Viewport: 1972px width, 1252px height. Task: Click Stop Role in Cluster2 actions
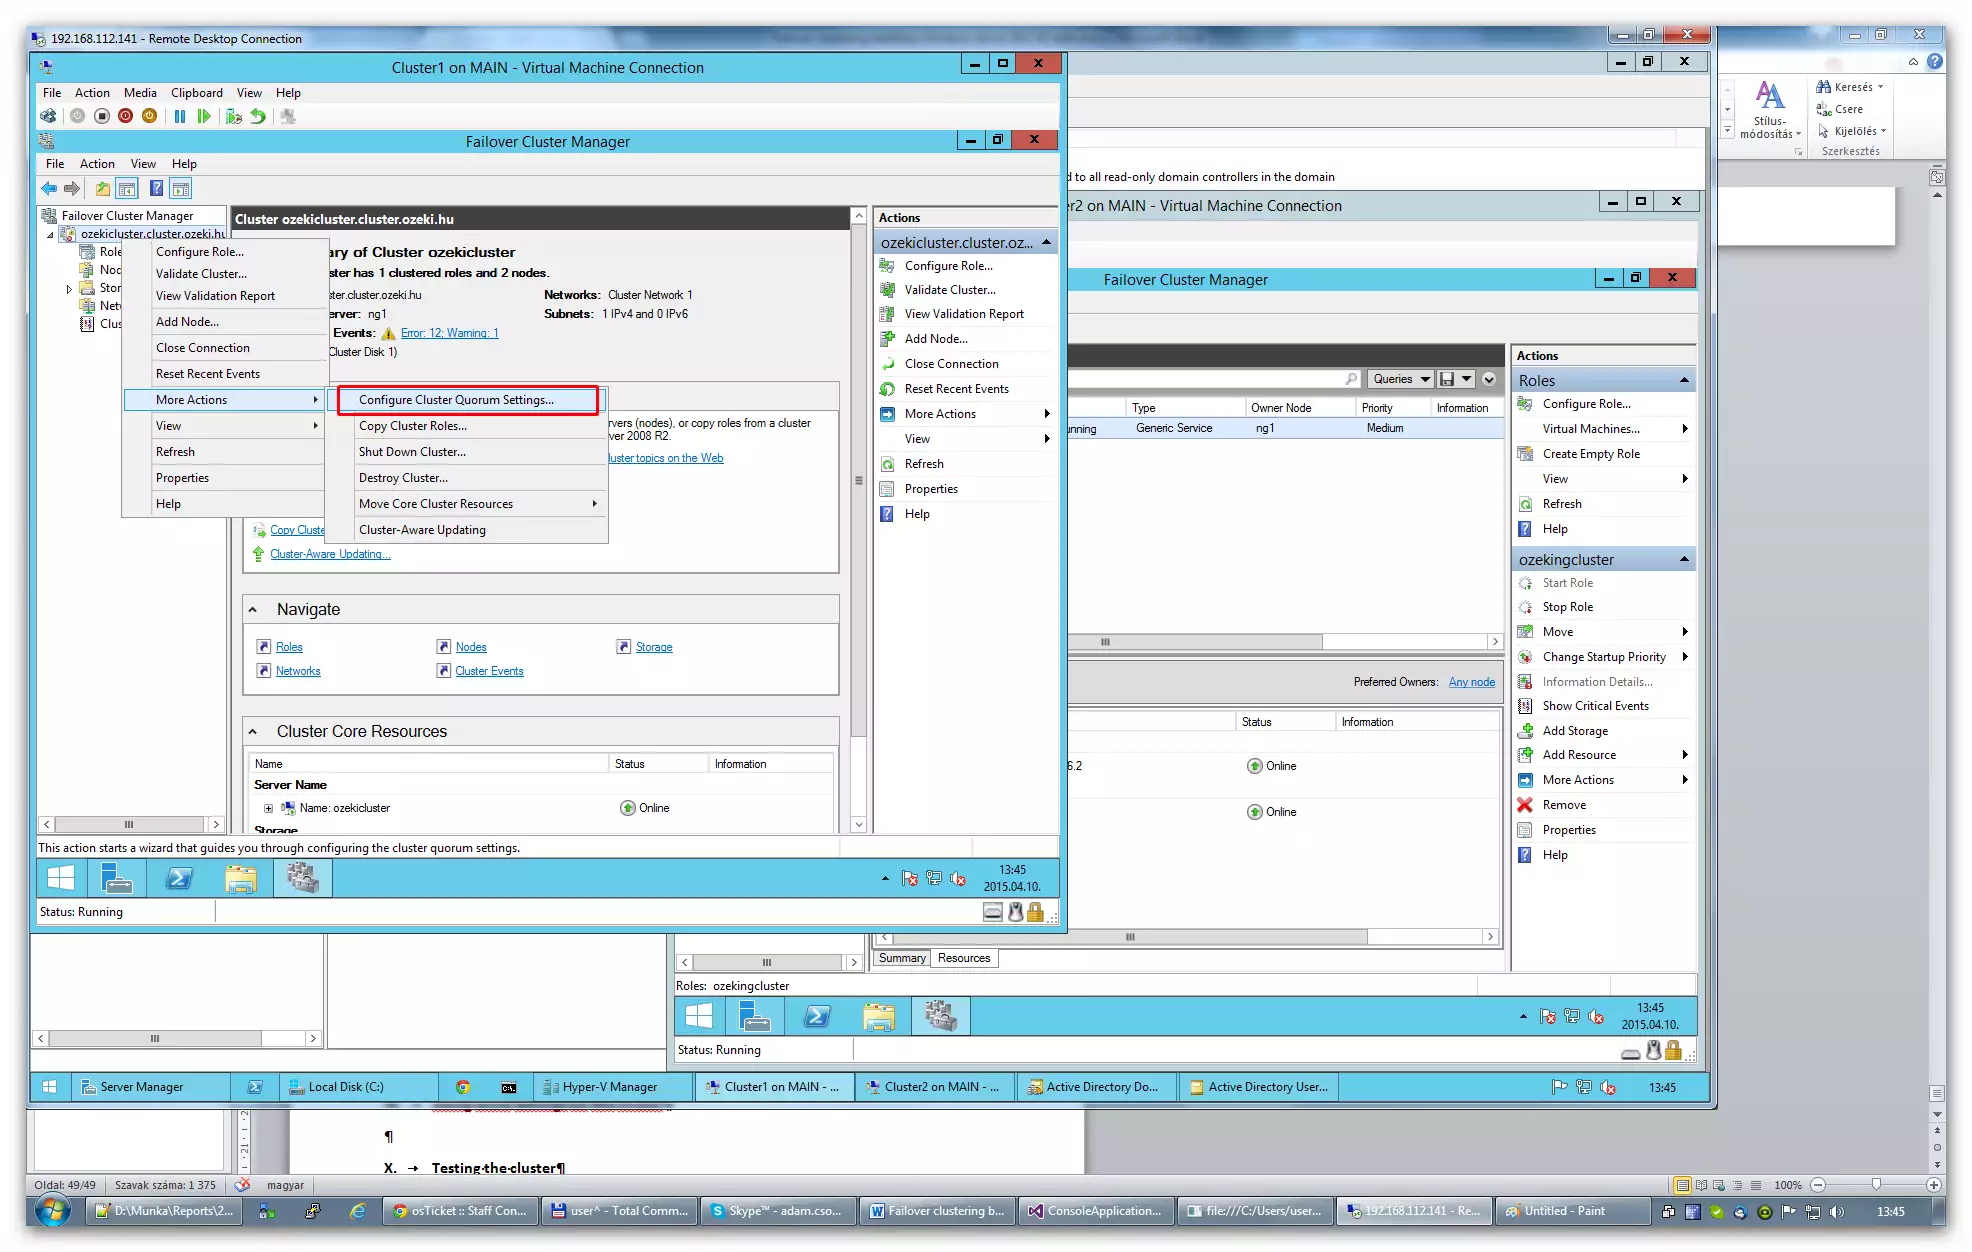1567,607
